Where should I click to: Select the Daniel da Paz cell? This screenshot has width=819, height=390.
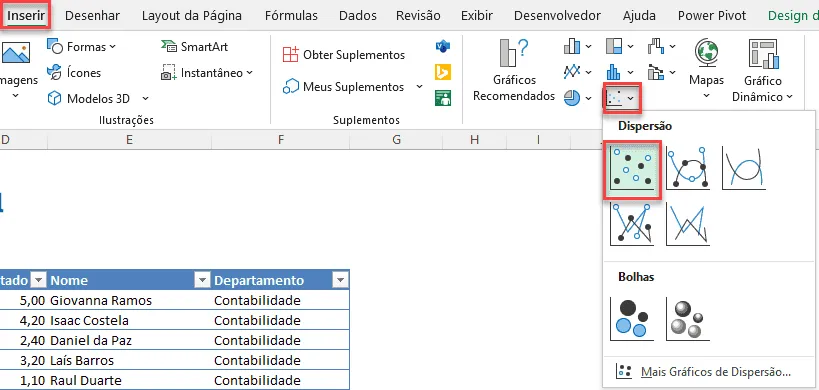(129, 340)
